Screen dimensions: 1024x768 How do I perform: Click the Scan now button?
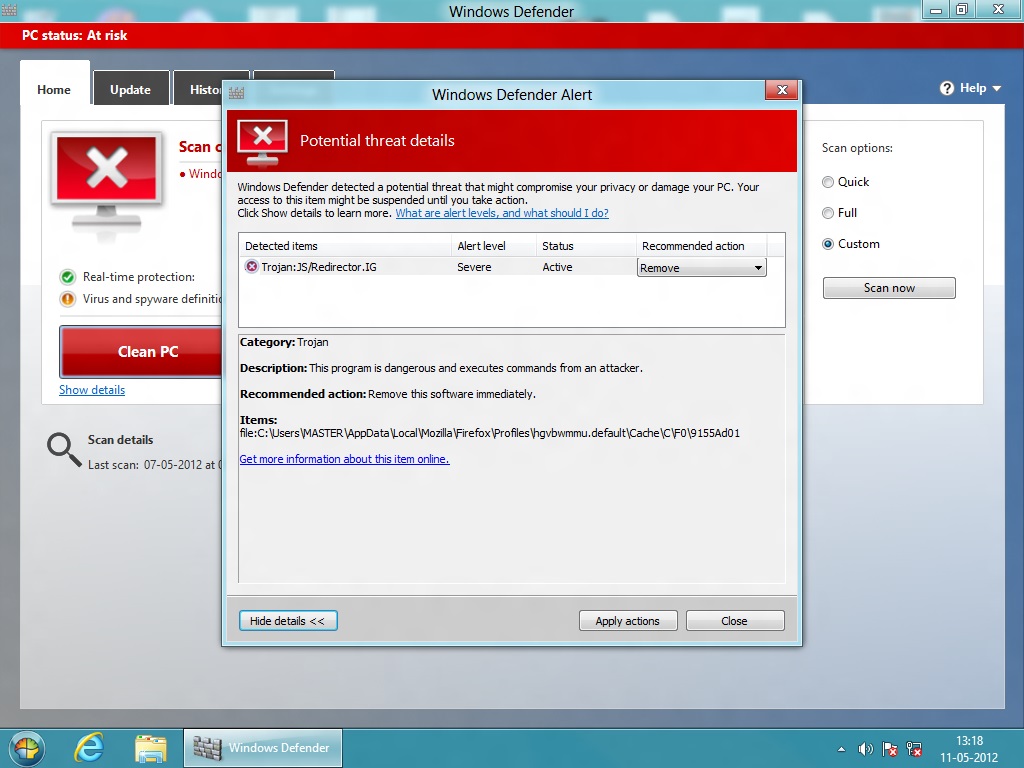[x=889, y=288]
